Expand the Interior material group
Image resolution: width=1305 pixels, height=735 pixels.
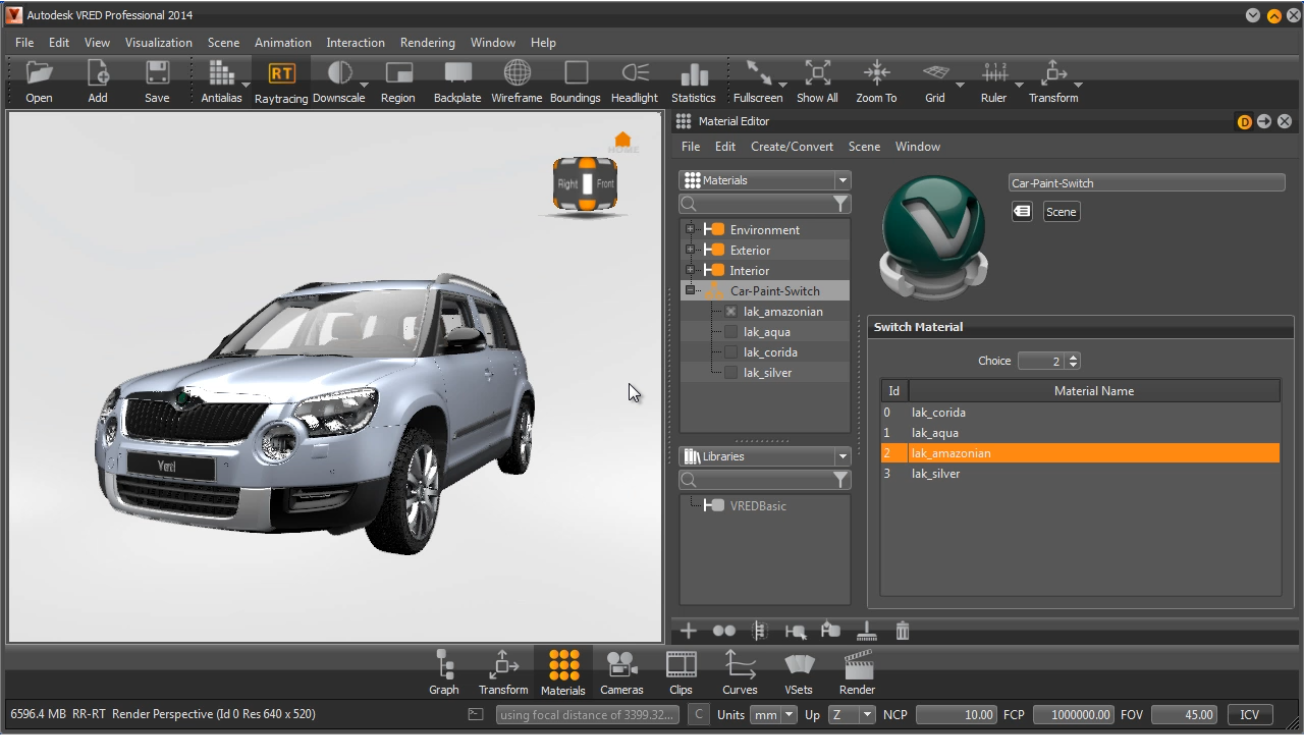[x=689, y=271]
